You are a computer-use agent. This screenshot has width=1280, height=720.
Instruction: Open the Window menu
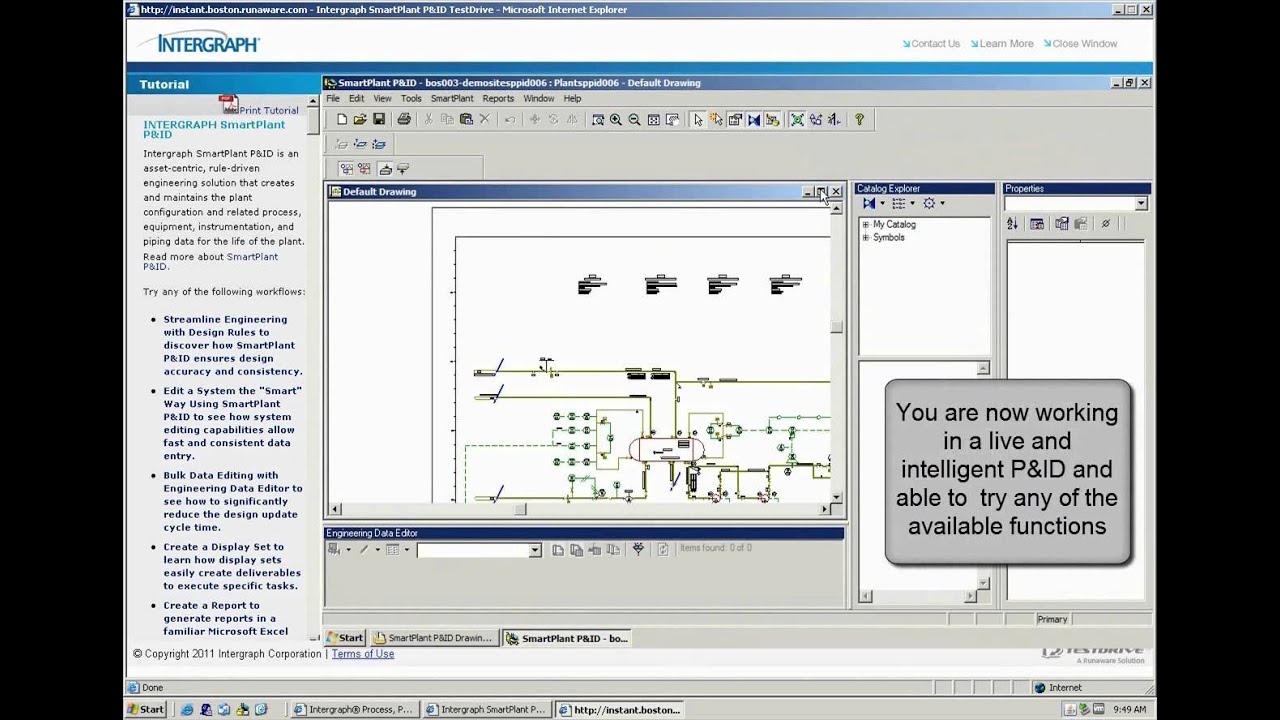pyautogui.click(x=538, y=99)
